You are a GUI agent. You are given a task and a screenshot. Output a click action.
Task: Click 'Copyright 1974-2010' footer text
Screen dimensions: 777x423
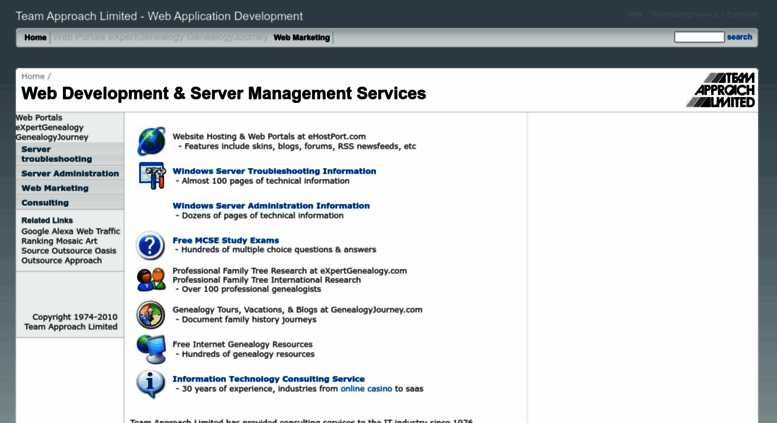75,317
